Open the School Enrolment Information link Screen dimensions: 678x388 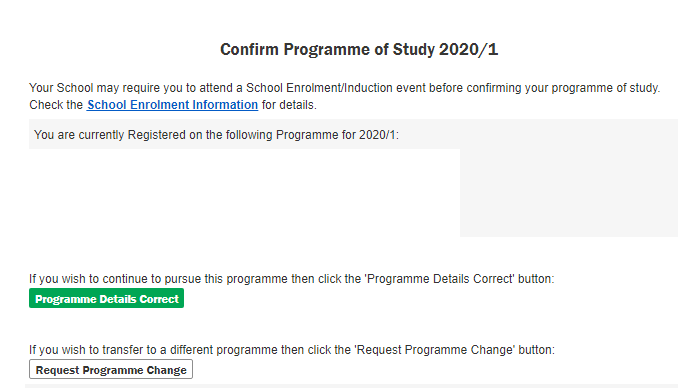172,105
